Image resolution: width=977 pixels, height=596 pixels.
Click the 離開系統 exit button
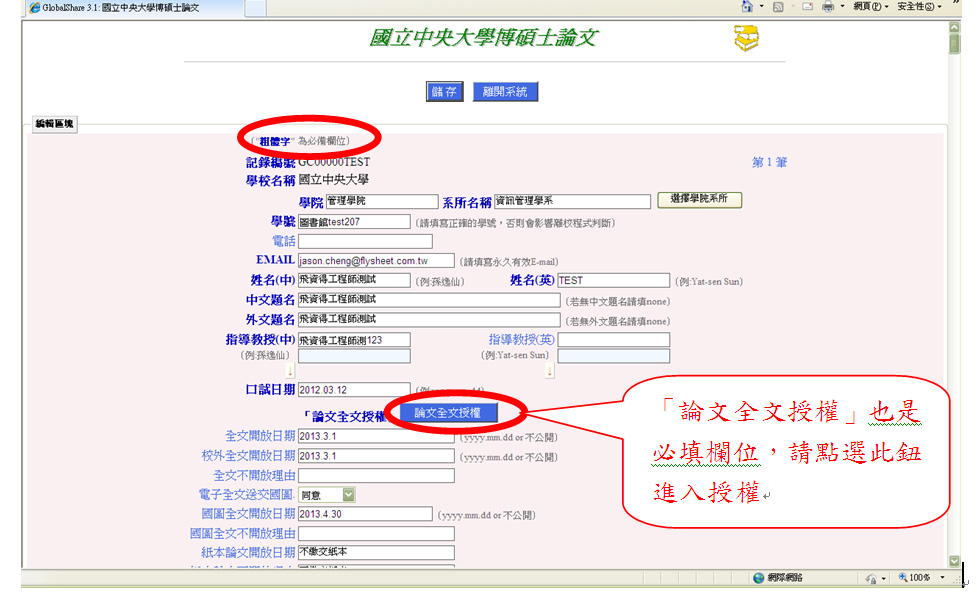click(x=505, y=92)
